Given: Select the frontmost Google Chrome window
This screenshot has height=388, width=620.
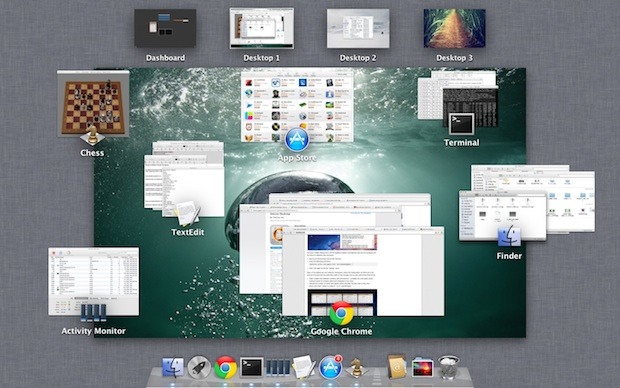Looking at the screenshot, I should (x=363, y=271).
